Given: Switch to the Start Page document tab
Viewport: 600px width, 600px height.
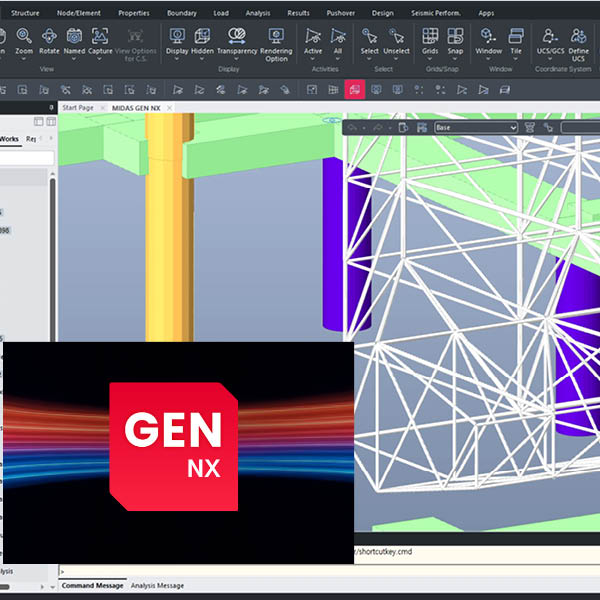Looking at the screenshot, I should 78,108.
